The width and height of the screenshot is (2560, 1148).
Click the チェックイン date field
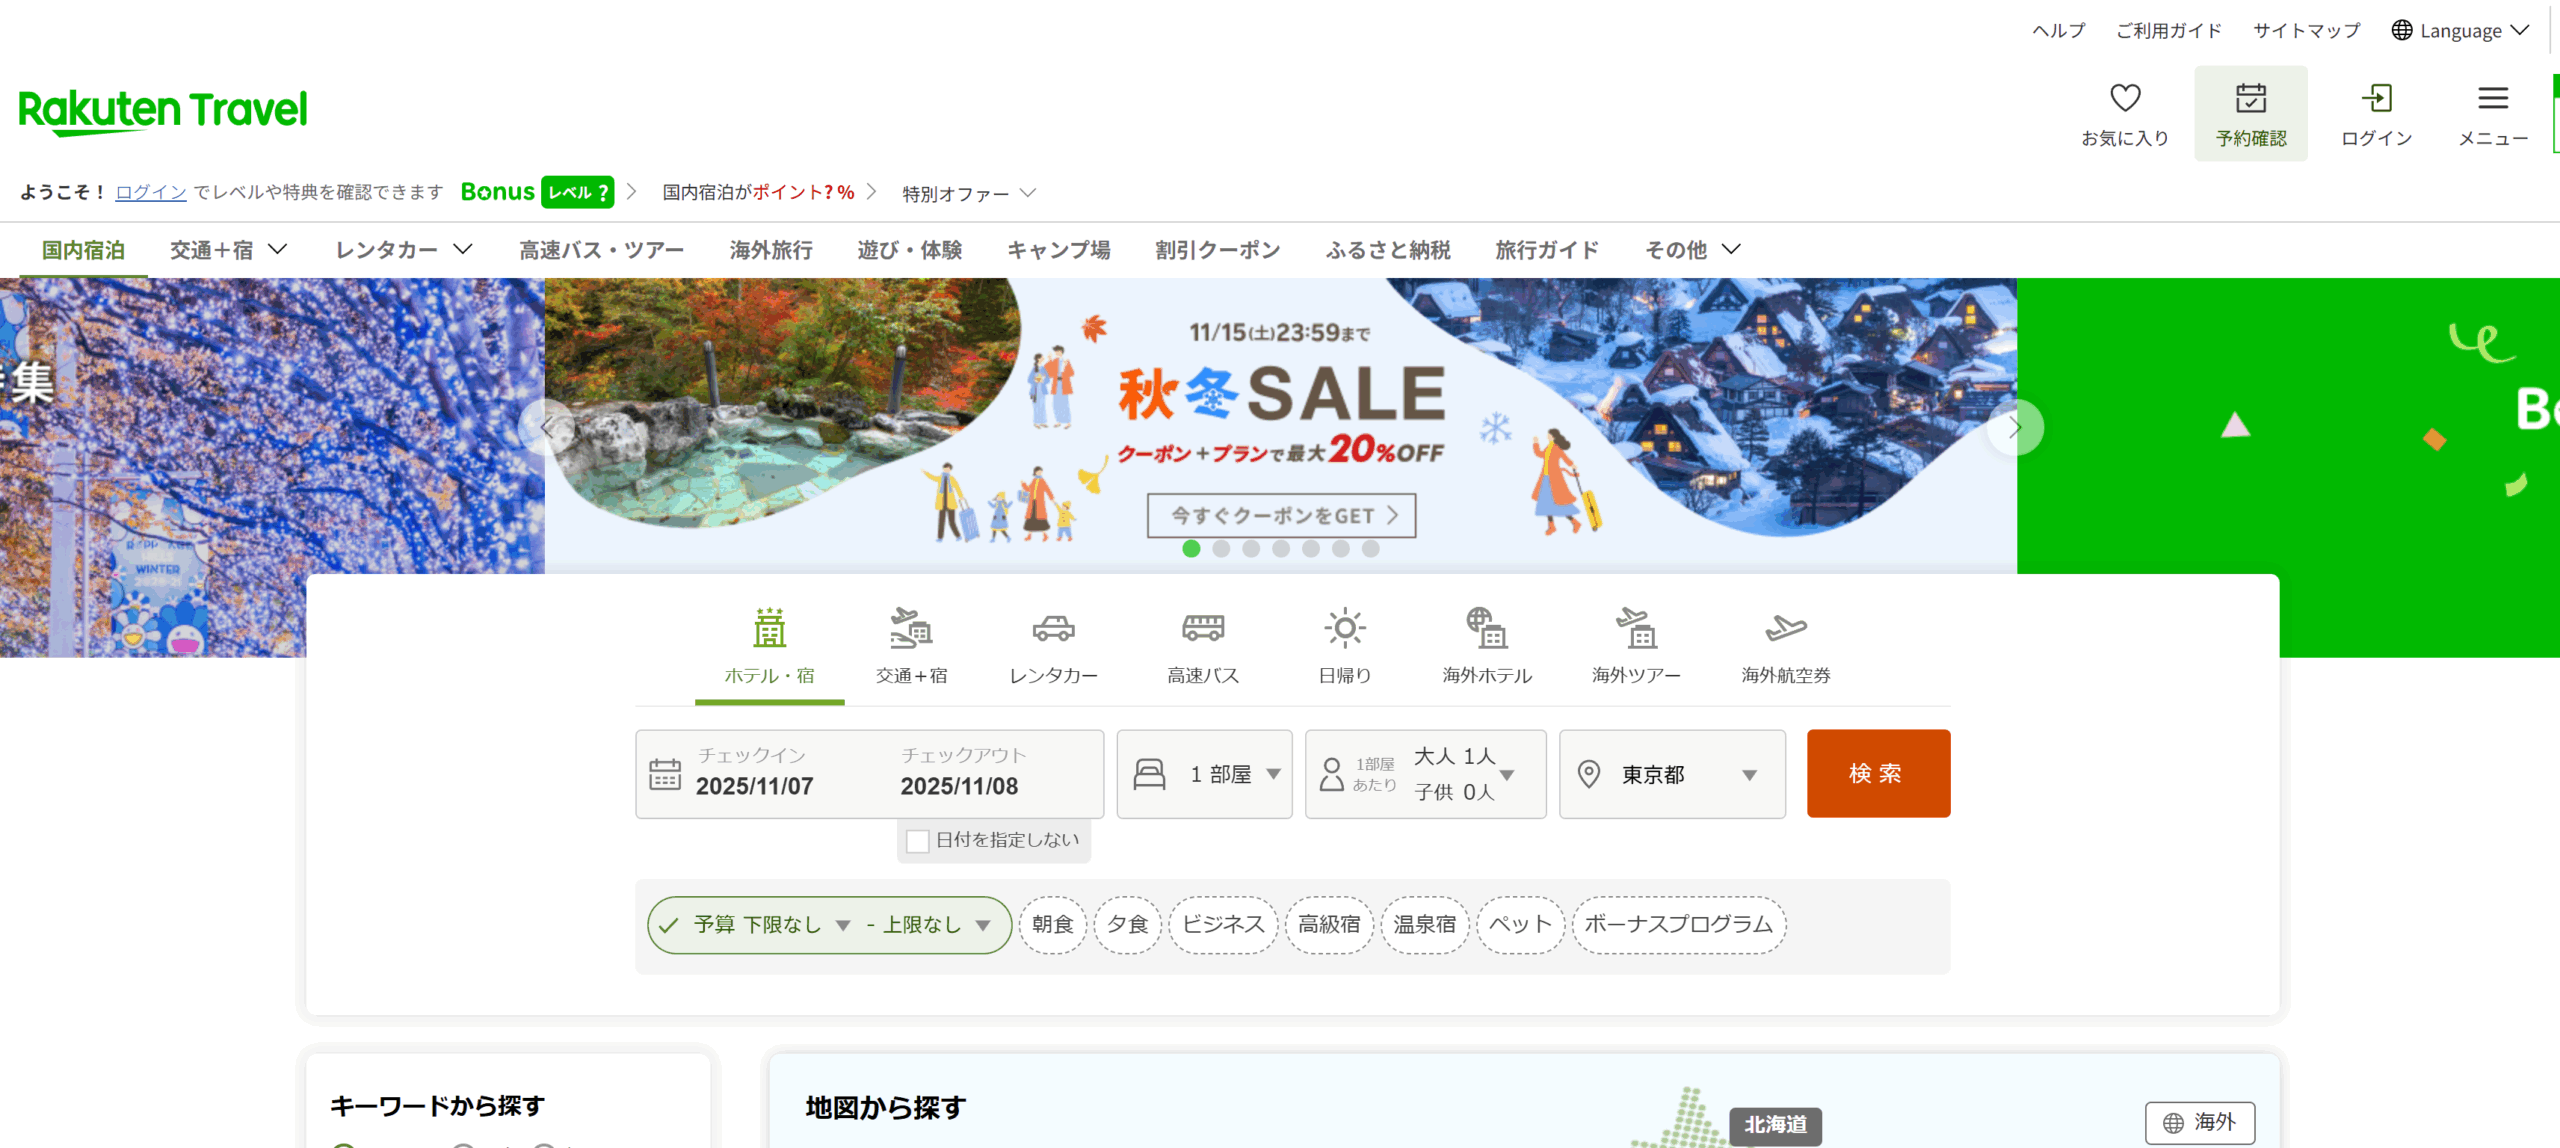(755, 775)
